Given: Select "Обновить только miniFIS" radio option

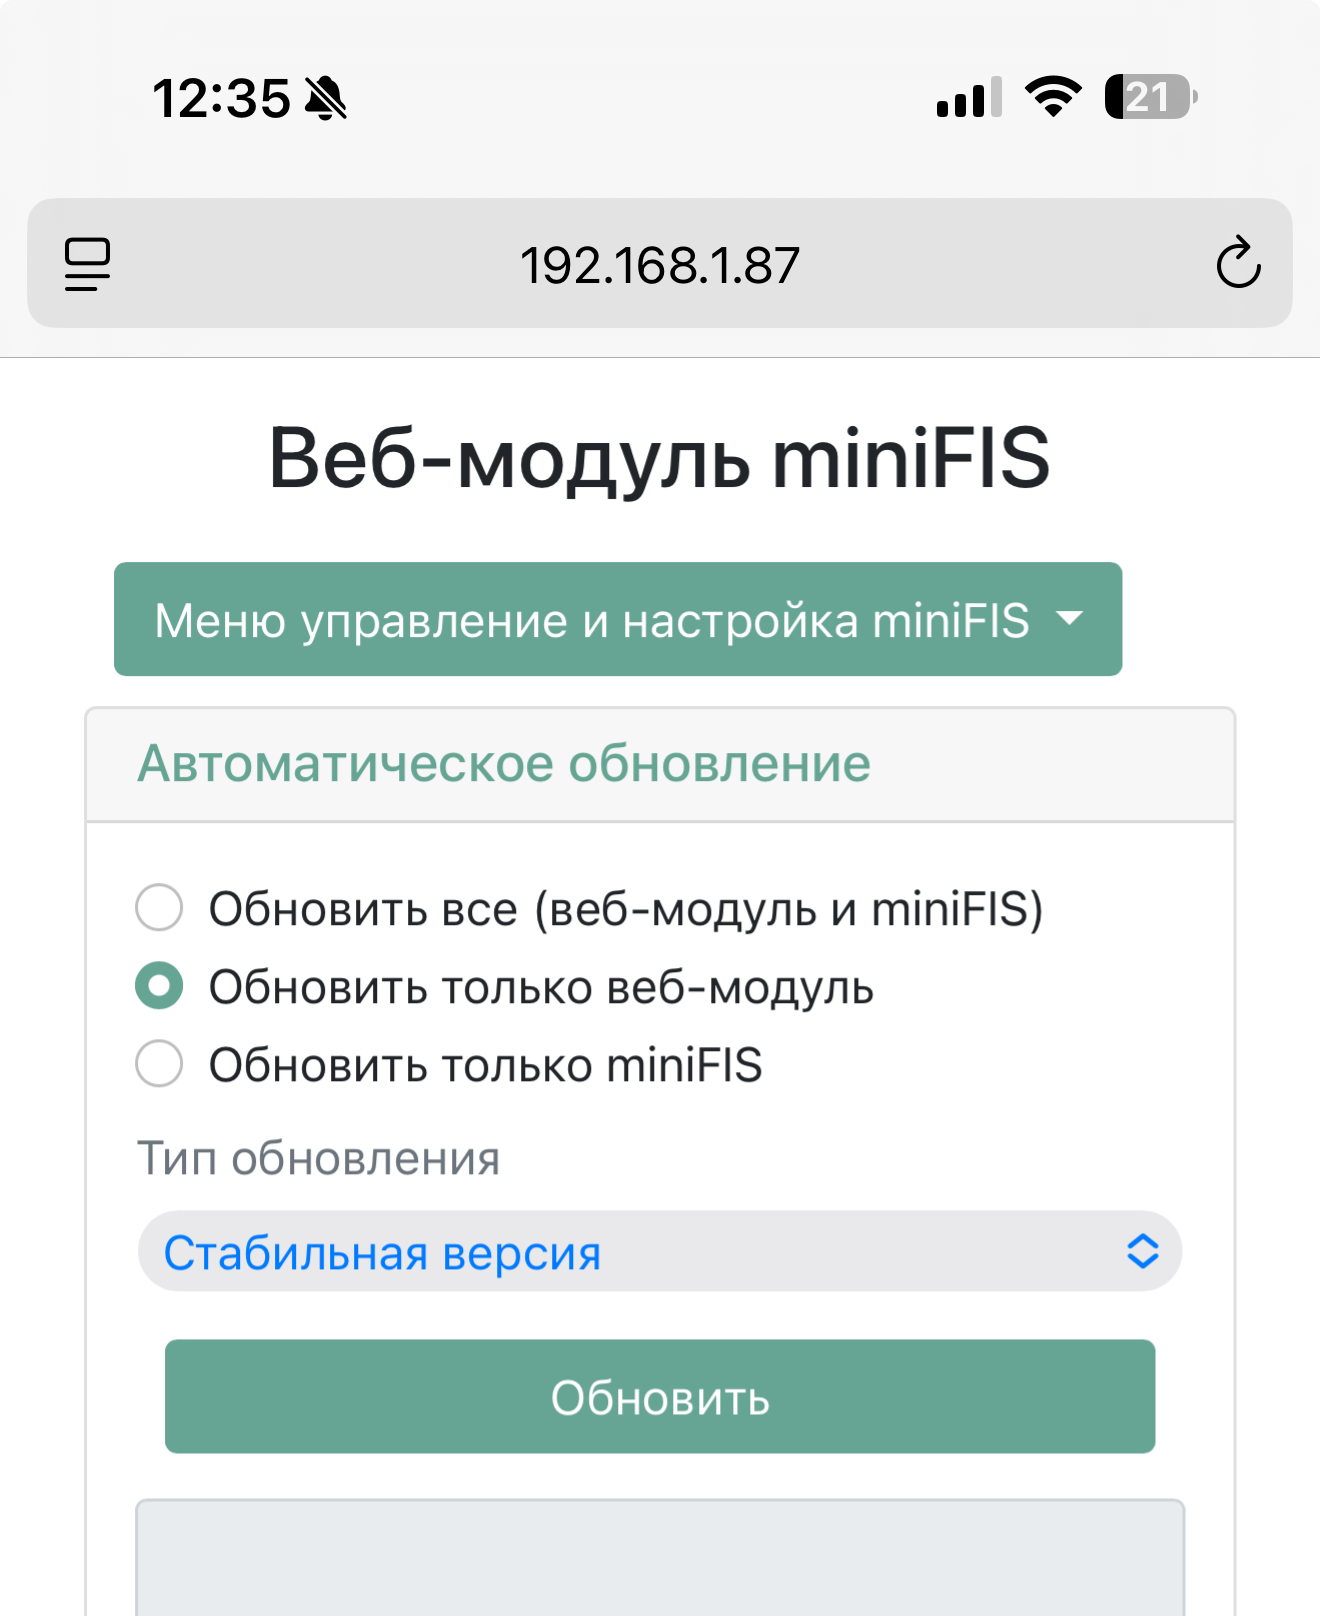Looking at the screenshot, I should (x=159, y=1063).
